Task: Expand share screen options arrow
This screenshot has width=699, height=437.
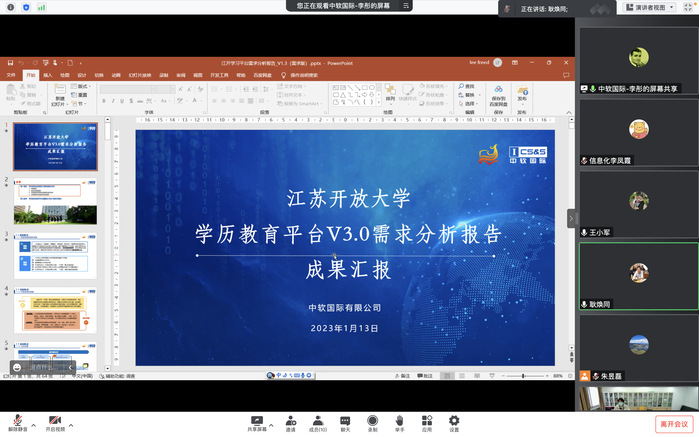Action: (x=271, y=425)
